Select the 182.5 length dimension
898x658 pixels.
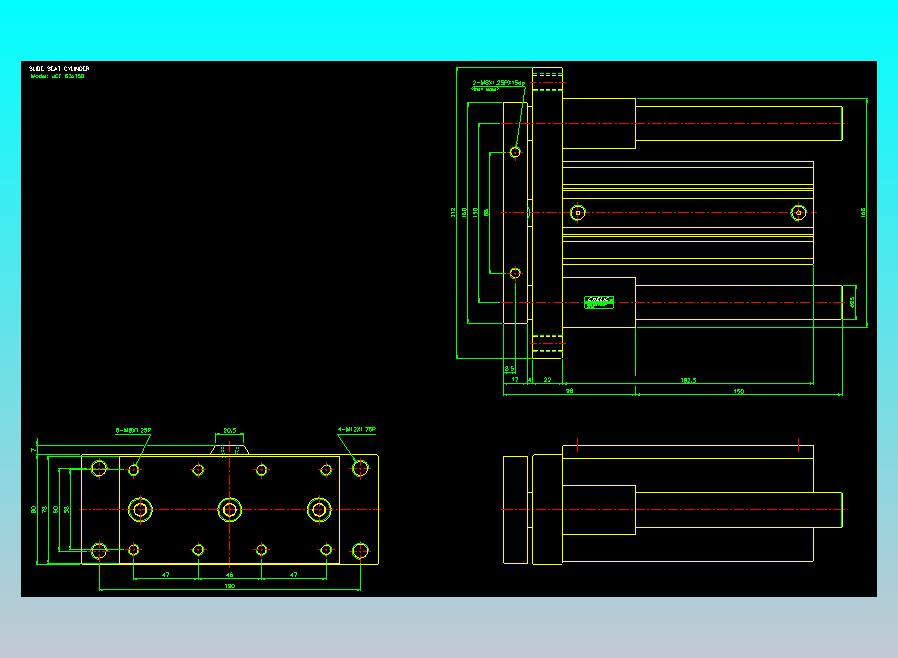tap(688, 380)
